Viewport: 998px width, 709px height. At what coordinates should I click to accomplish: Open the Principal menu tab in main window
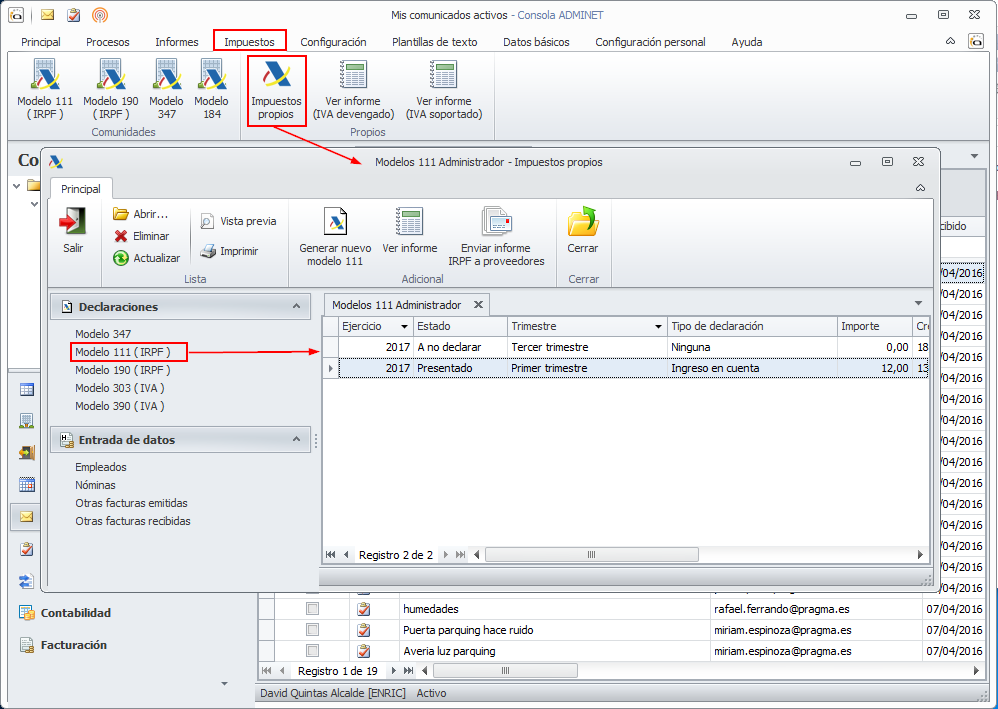click(x=41, y=42)
